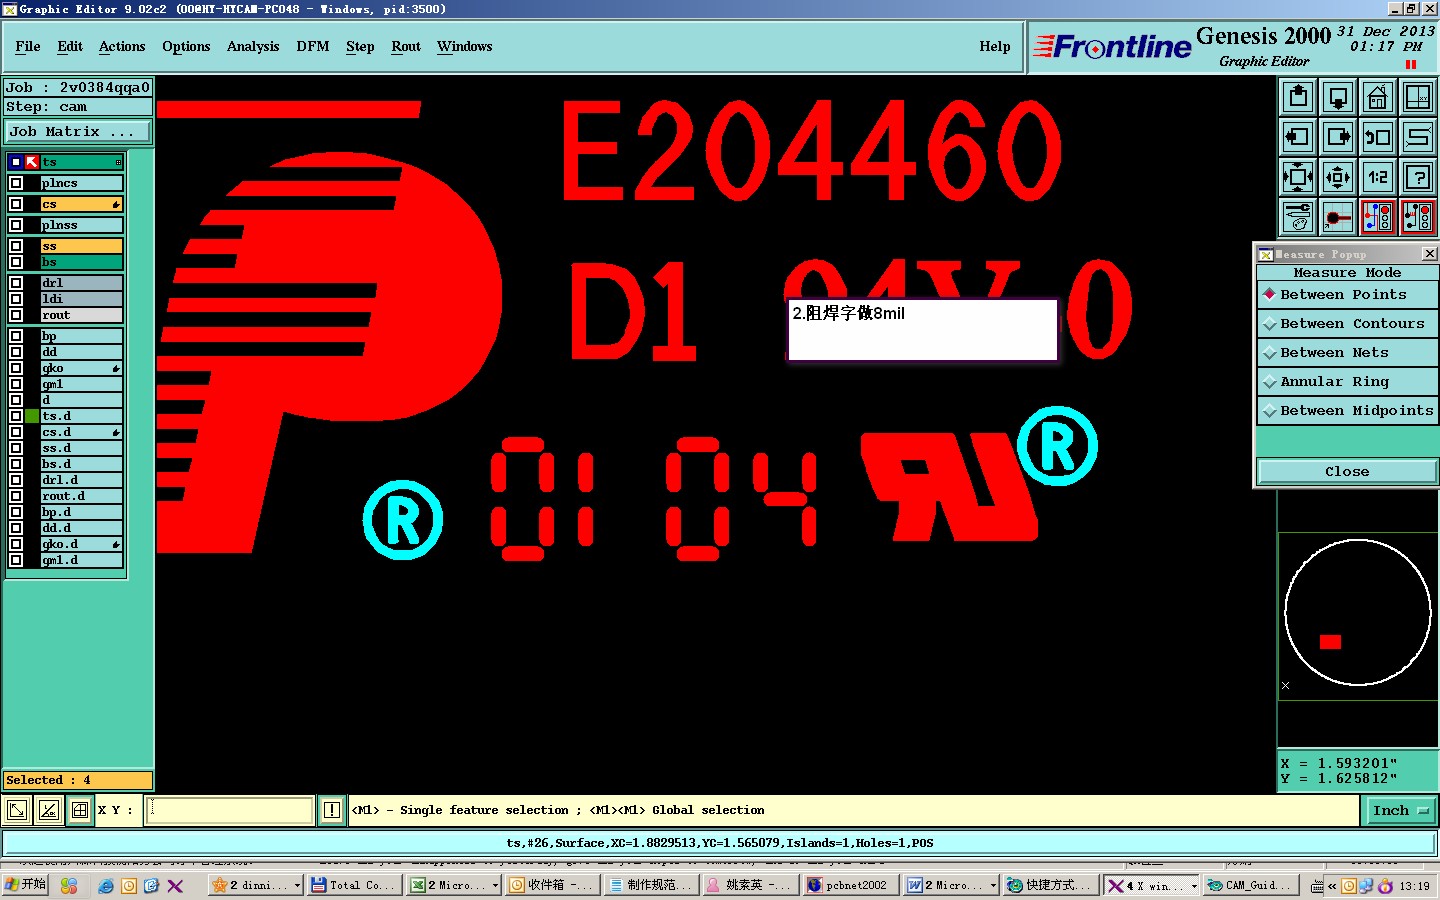The height and width of the screenshot is (900, 1440).
Task: Open the Help menu
Action: 995,47
